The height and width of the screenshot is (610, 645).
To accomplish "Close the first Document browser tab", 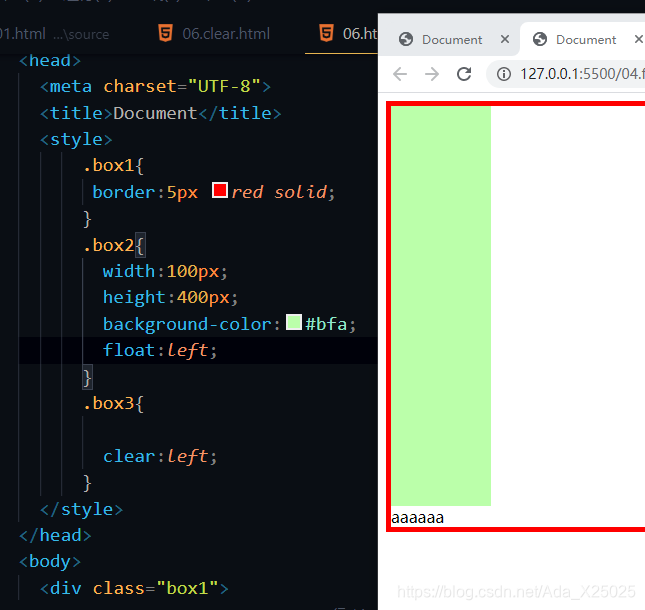I will coord(505,39).
